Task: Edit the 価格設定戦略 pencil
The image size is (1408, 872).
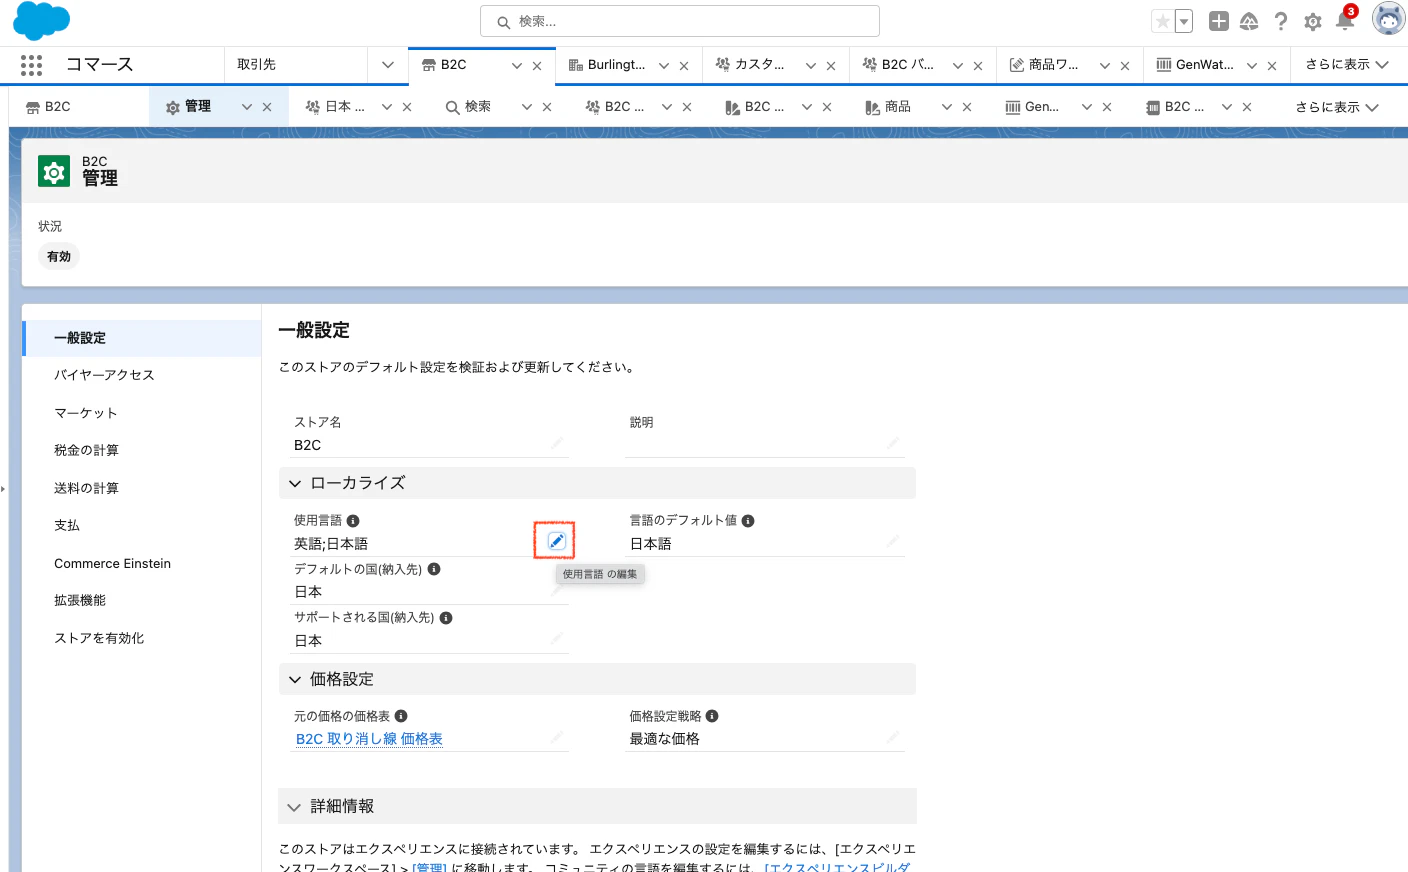Action: click(893, 737)
